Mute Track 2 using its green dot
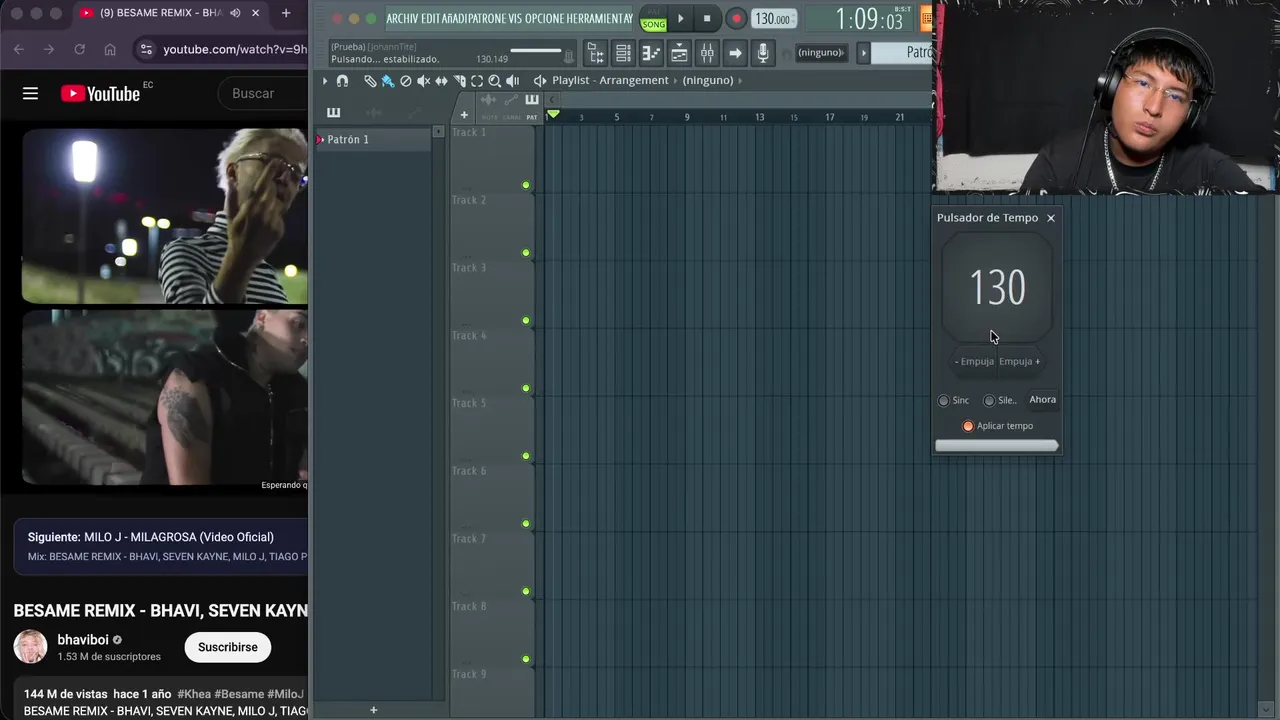 click(526, 253)
